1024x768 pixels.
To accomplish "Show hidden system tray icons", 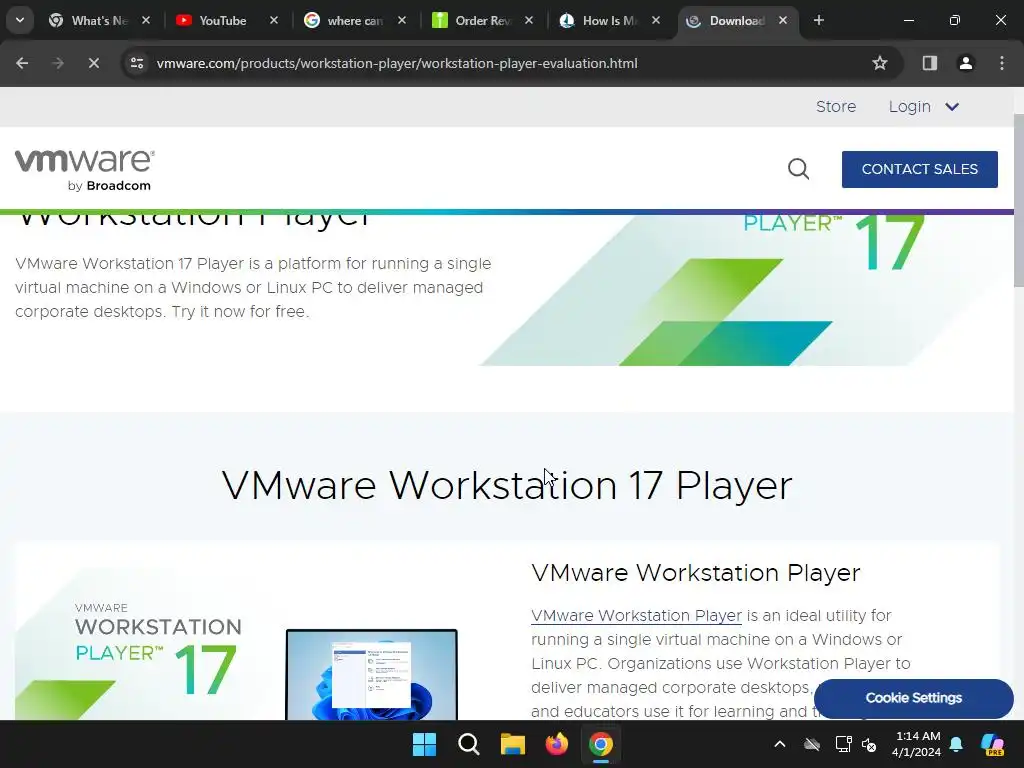I will 780,744.
